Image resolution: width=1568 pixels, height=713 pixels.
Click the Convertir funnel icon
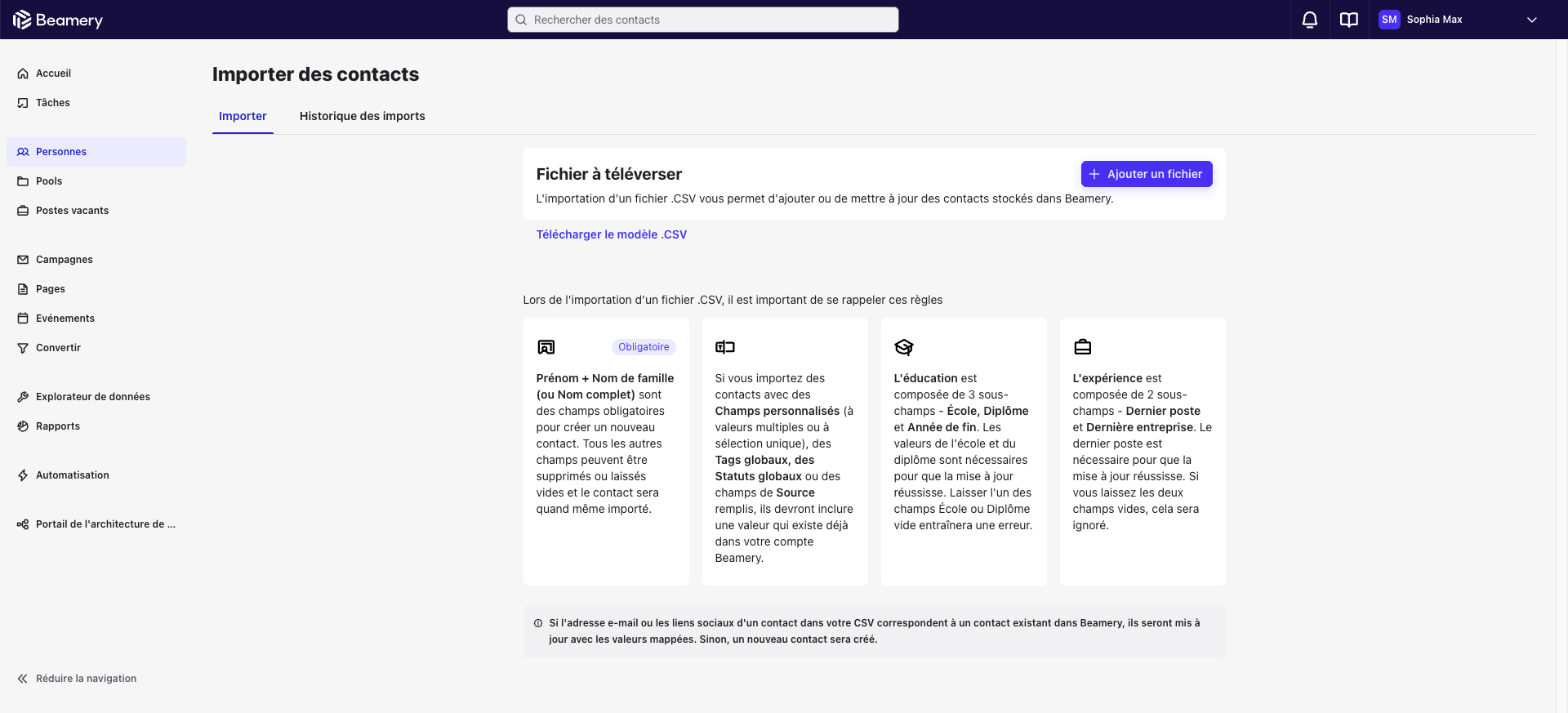(x=23, y=347)
